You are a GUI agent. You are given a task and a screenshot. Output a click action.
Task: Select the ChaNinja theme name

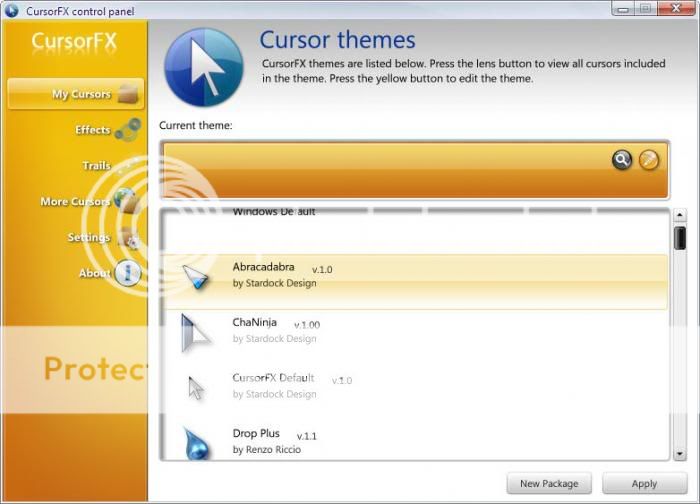255,323
